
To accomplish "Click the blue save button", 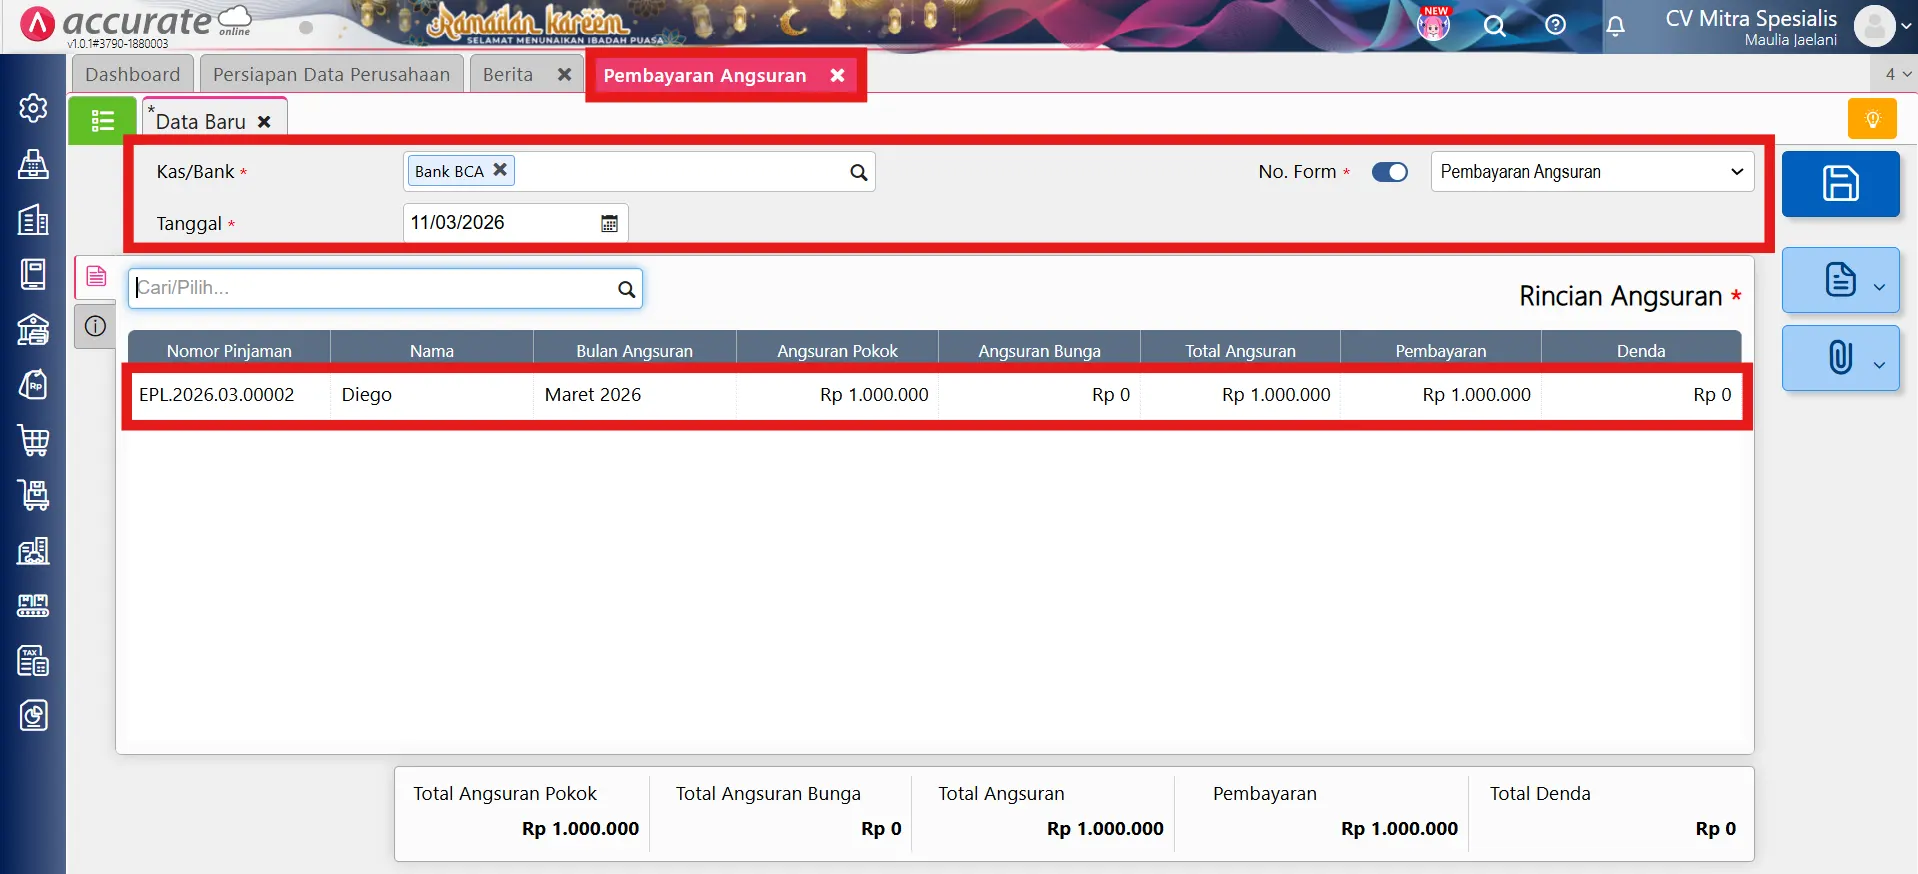I will 1840,184.
